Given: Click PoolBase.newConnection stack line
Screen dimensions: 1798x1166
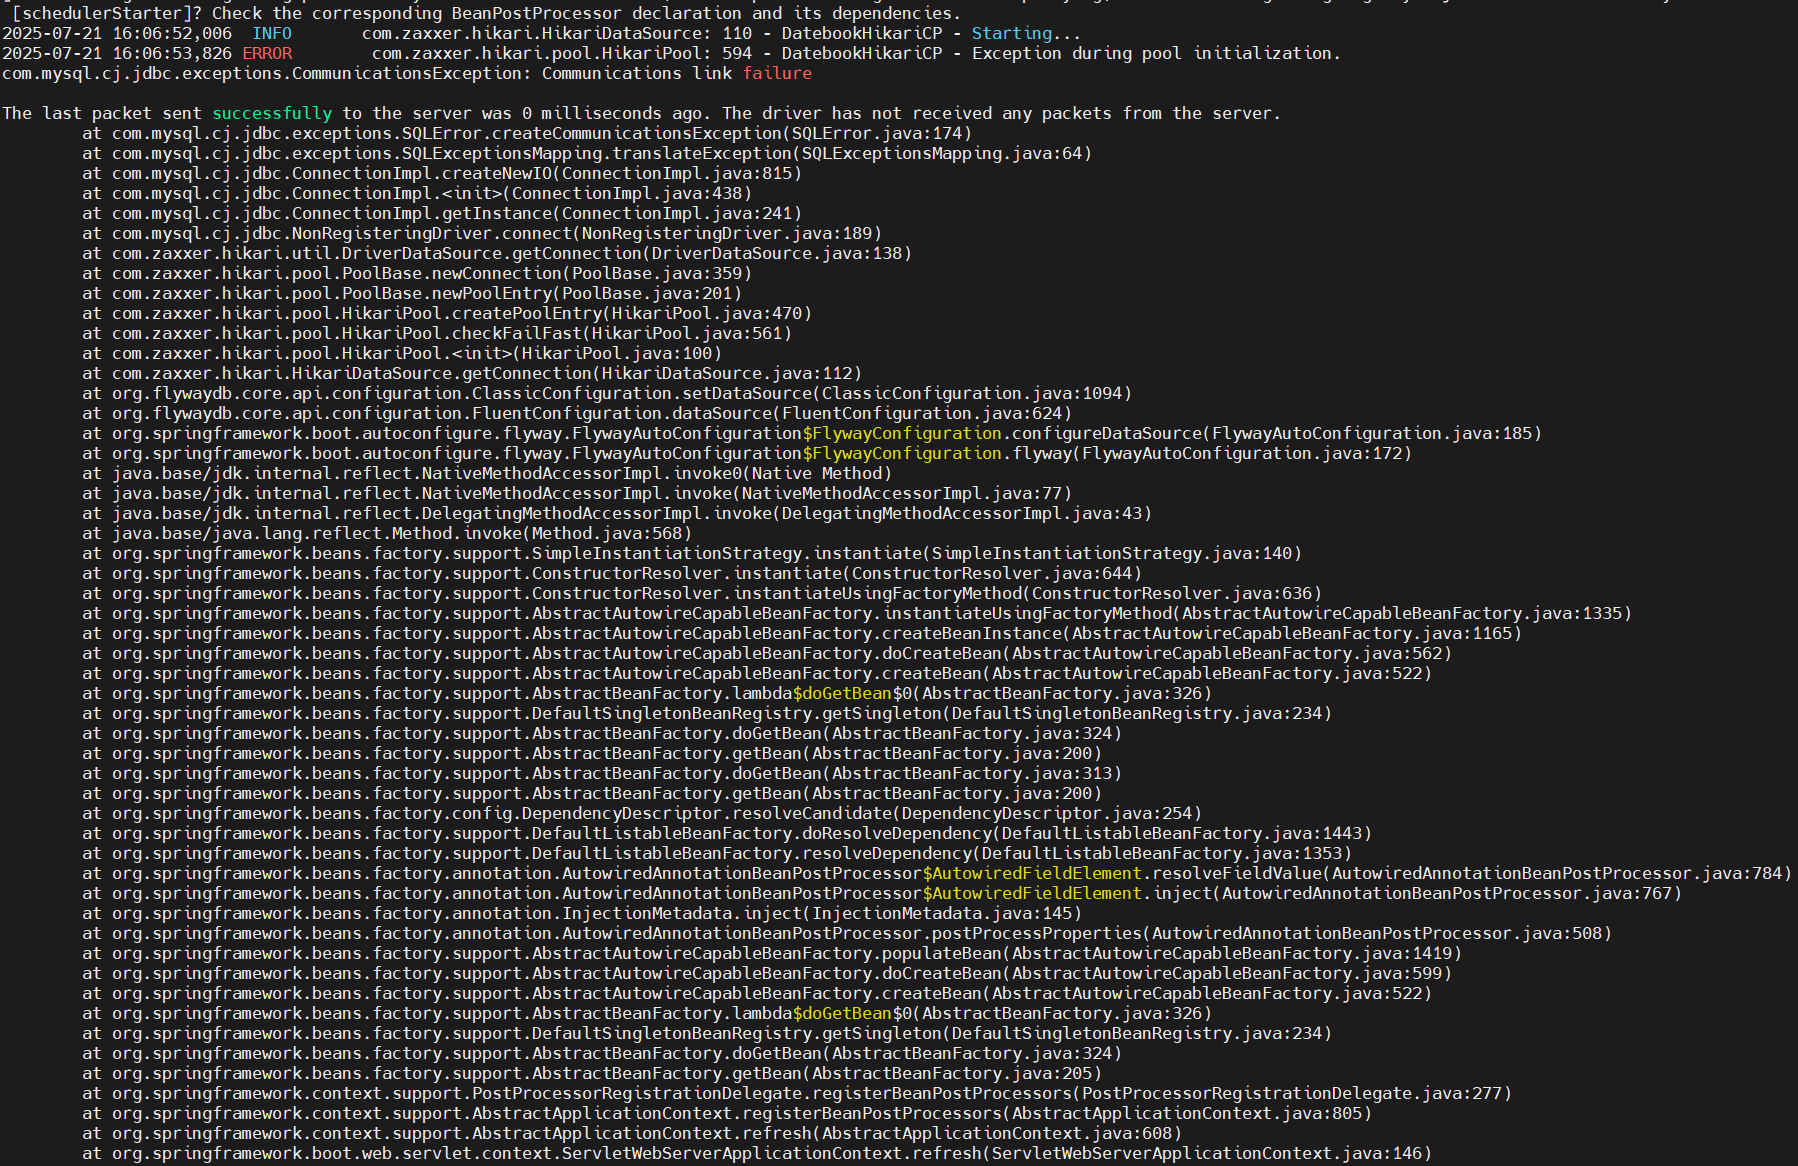Looking at the screenshot, I should coord(417,274).
